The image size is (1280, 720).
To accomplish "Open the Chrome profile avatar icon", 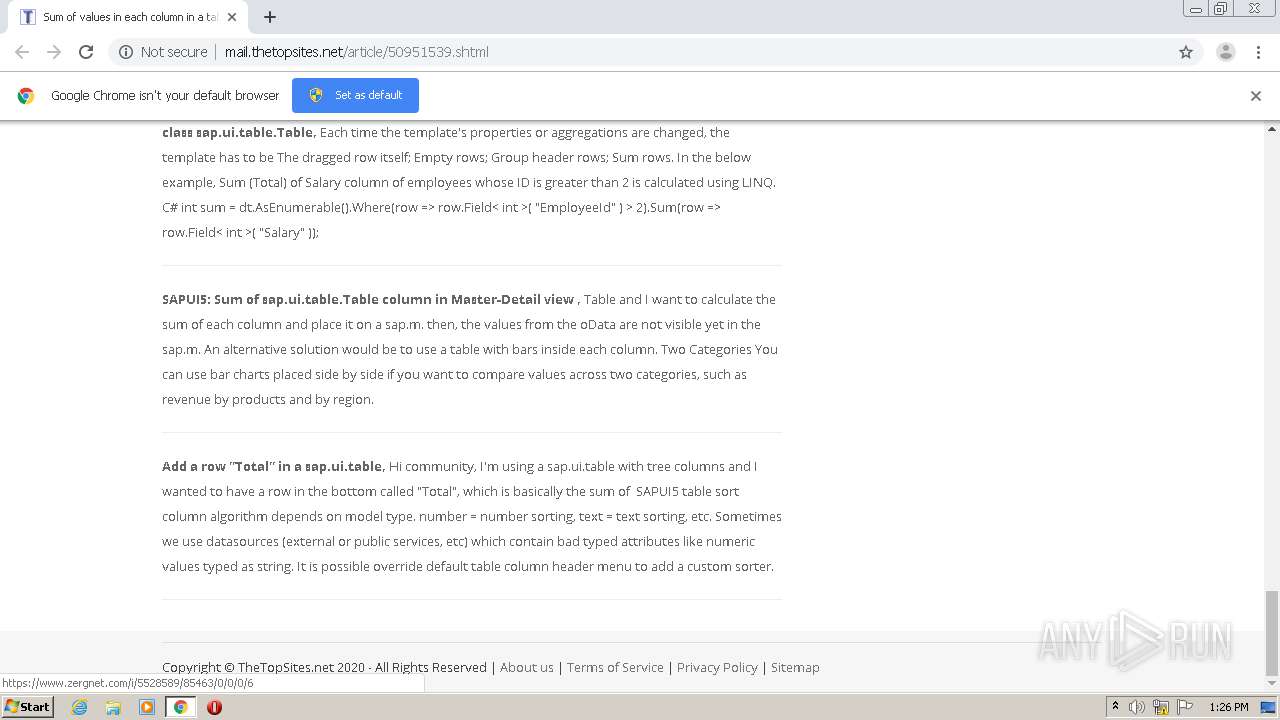I will [x=1226, y=52].
